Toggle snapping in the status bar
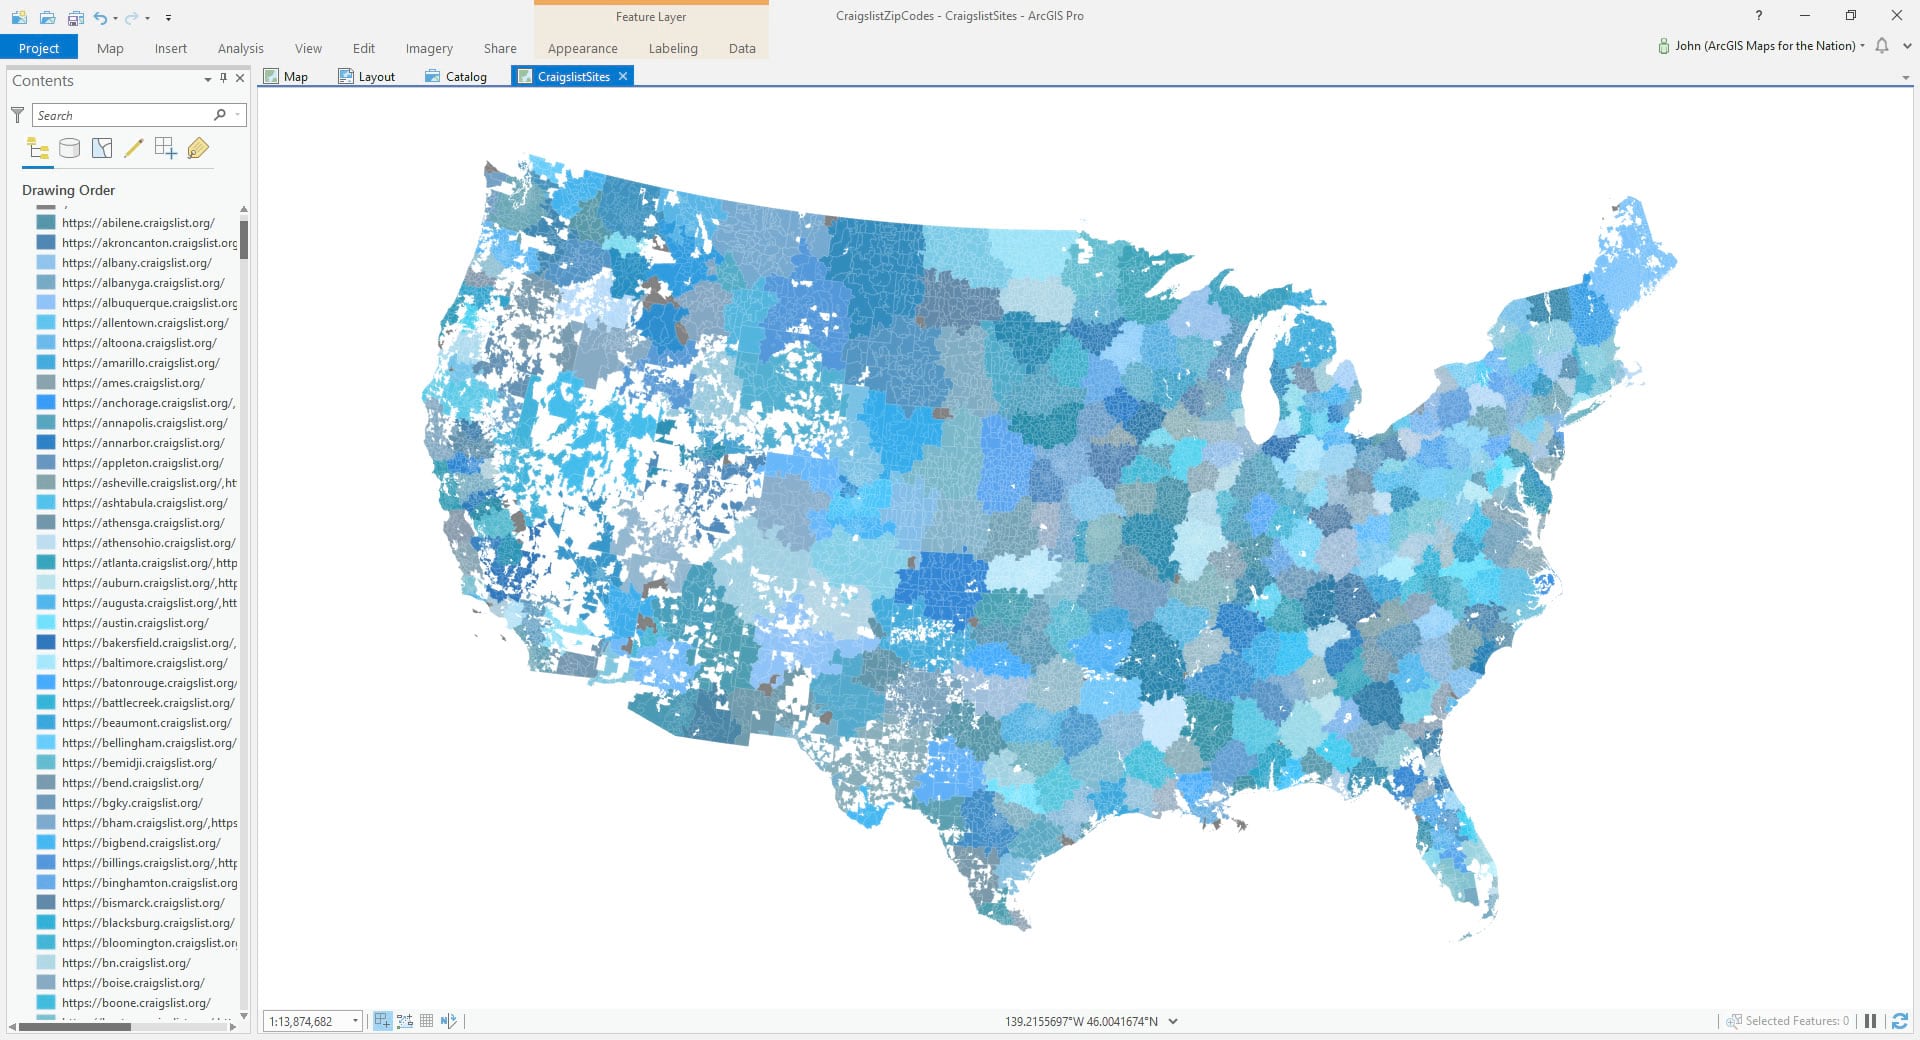Image resolution: width=1920 pixels, height=1040 pixels. pos(382,1021)
